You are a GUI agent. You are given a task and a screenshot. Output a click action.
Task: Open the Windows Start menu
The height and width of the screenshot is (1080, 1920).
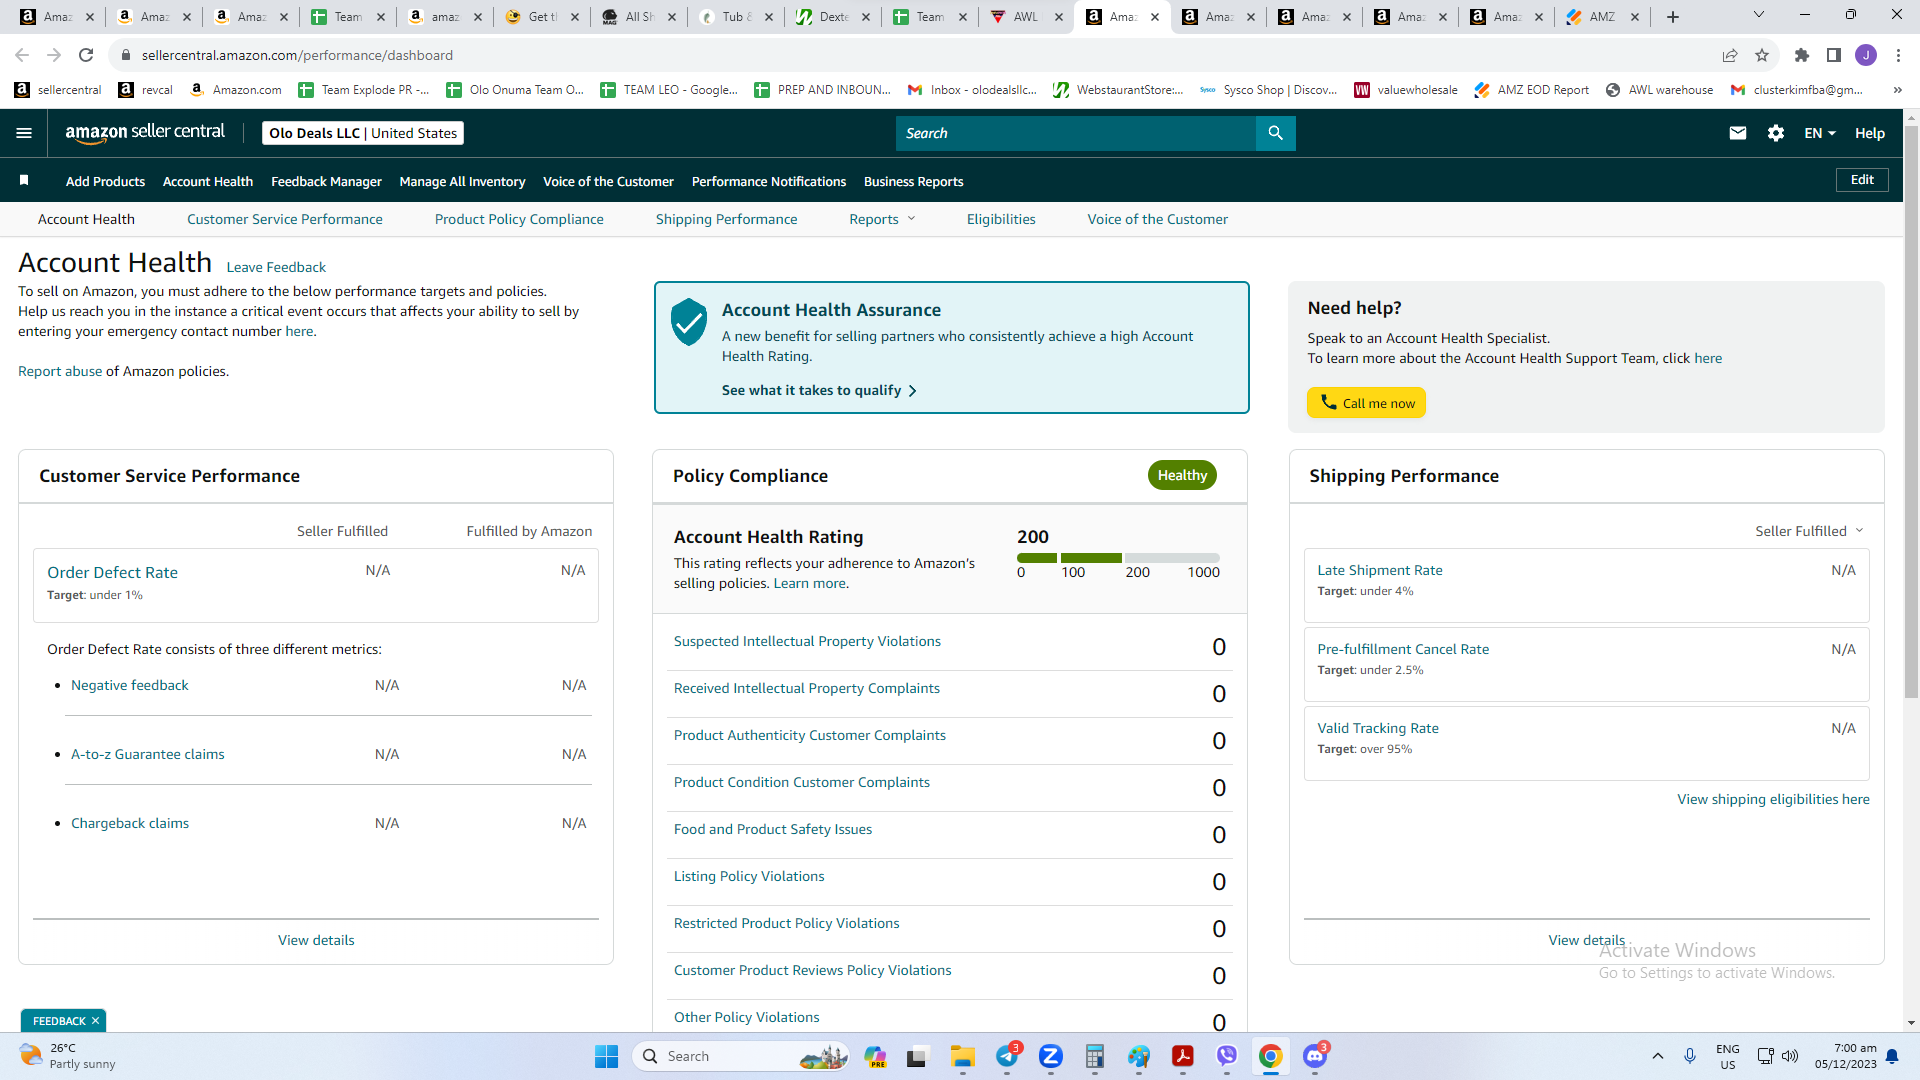click(x=607, y=1056)
